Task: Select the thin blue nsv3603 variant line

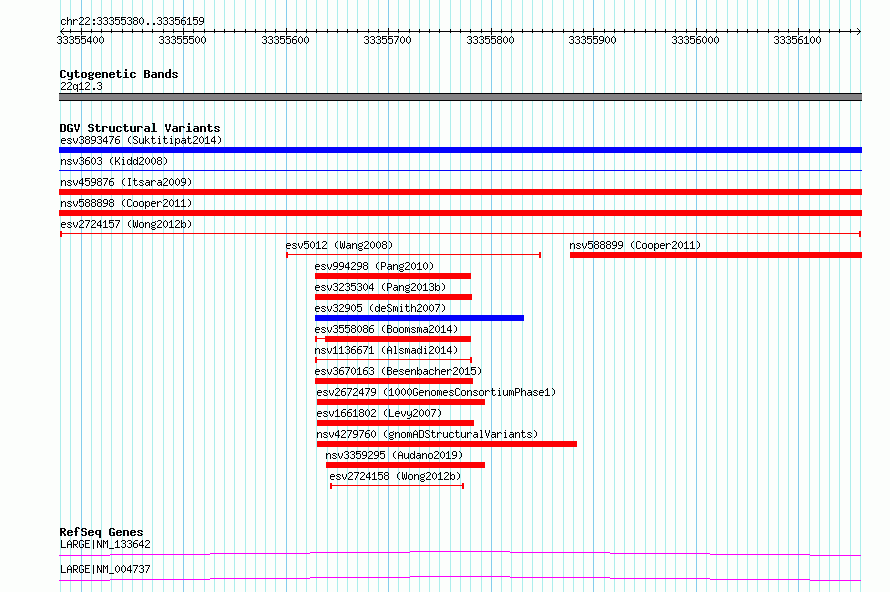Action: 460,170
